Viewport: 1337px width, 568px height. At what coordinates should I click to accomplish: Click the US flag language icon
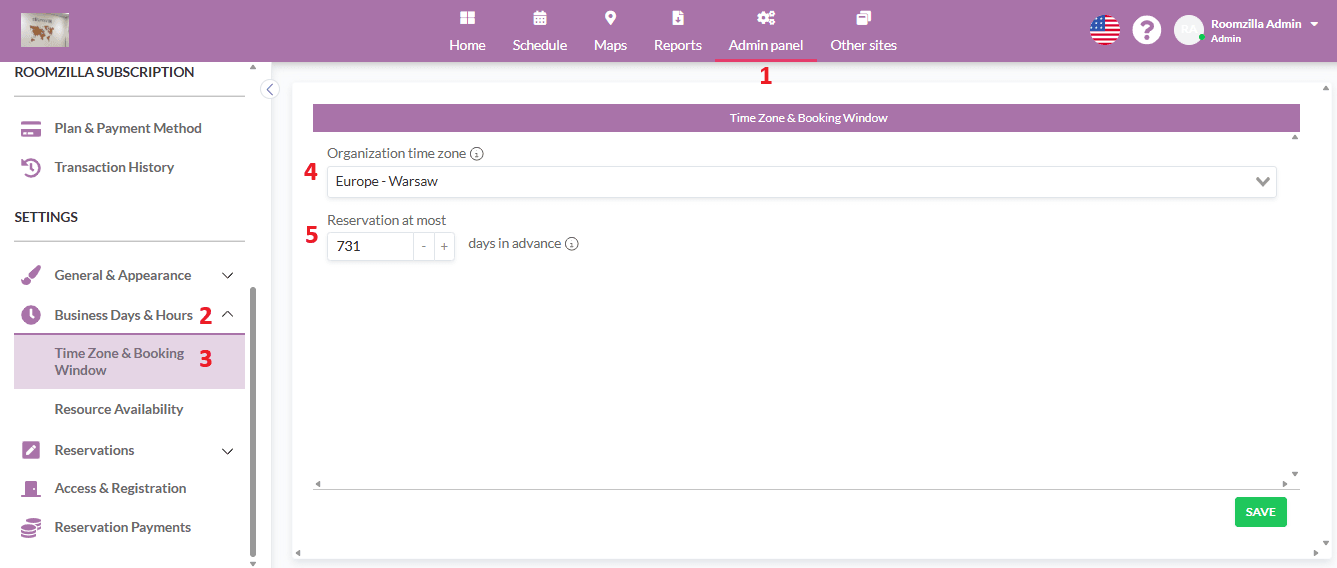coord(1104,30)
